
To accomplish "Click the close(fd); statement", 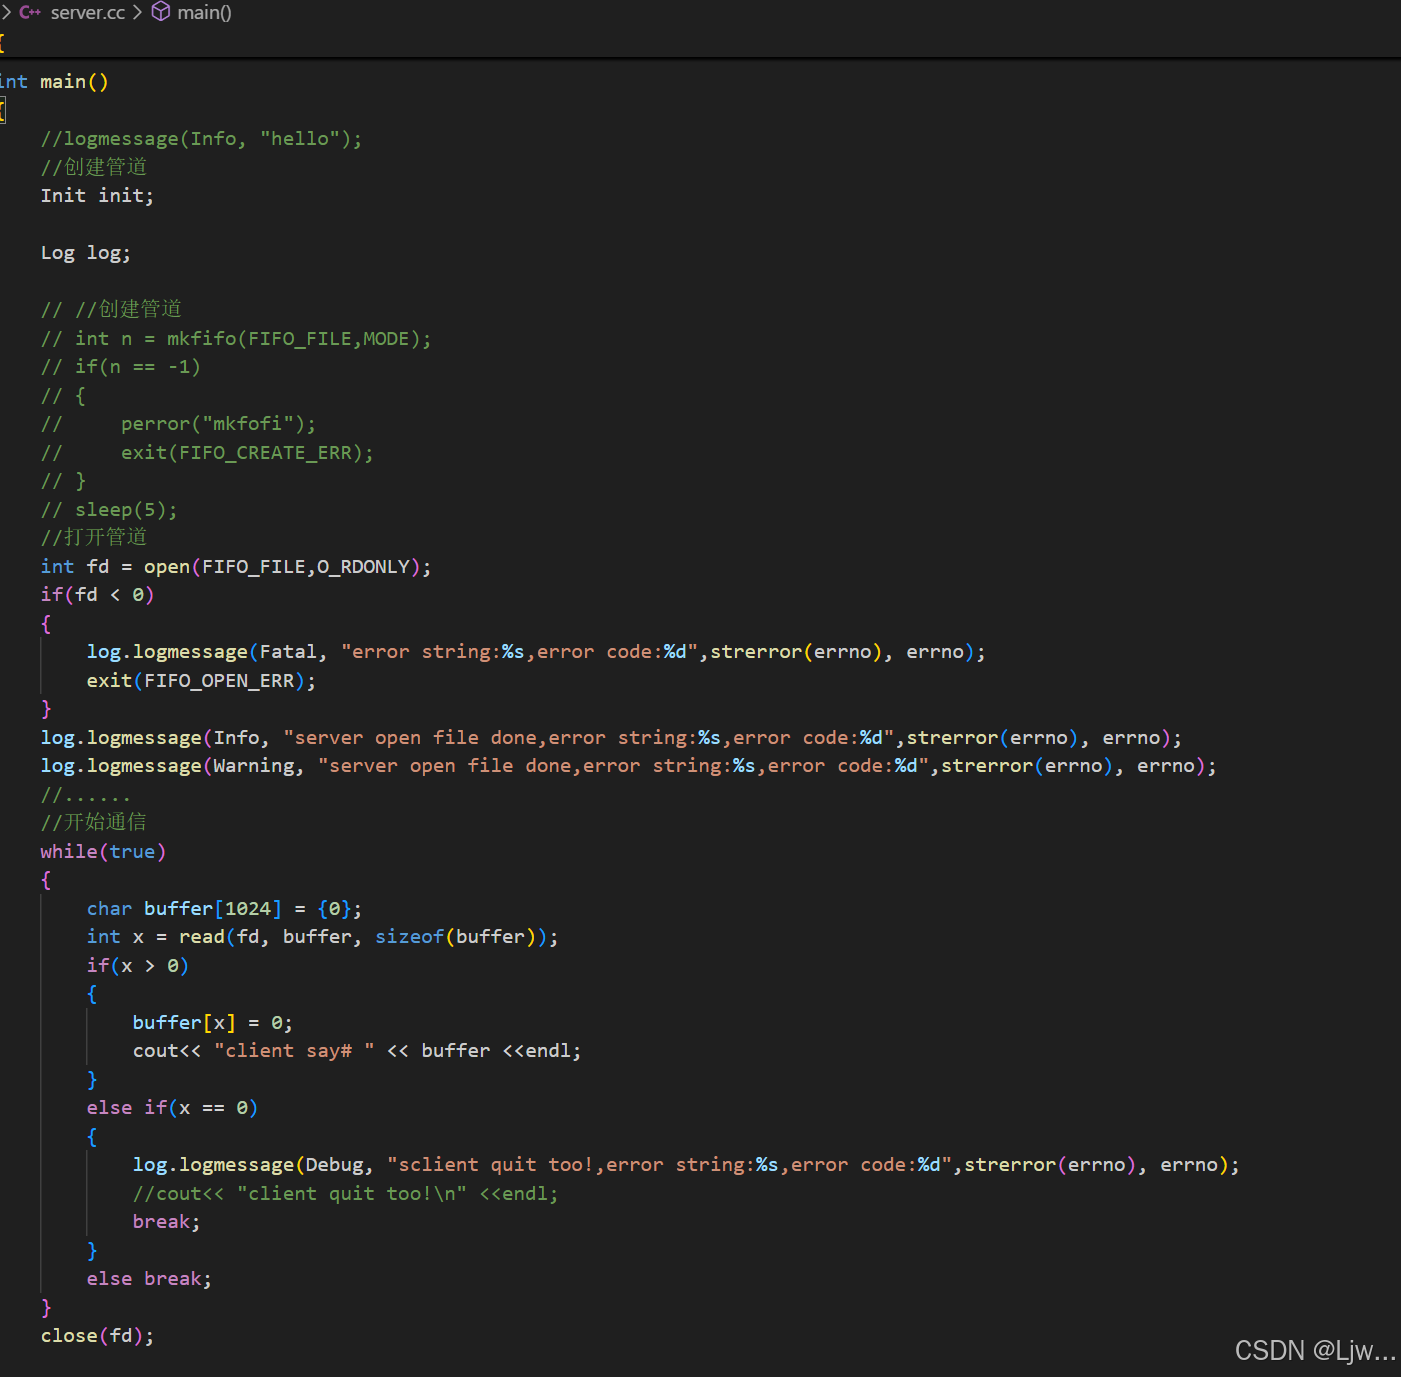I will coord(97,1336).
